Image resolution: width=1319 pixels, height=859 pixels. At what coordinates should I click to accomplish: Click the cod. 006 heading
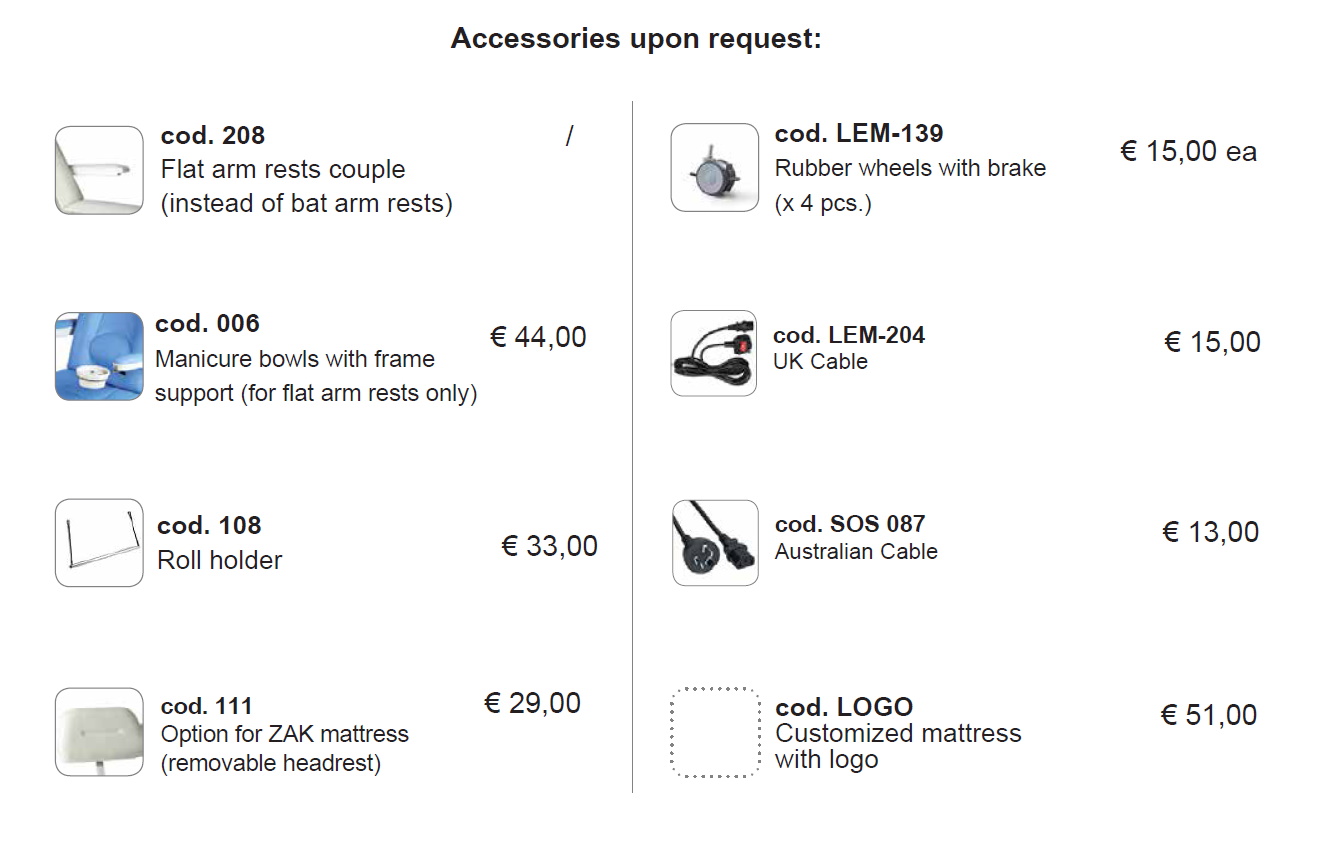click(x=207, y=324)
